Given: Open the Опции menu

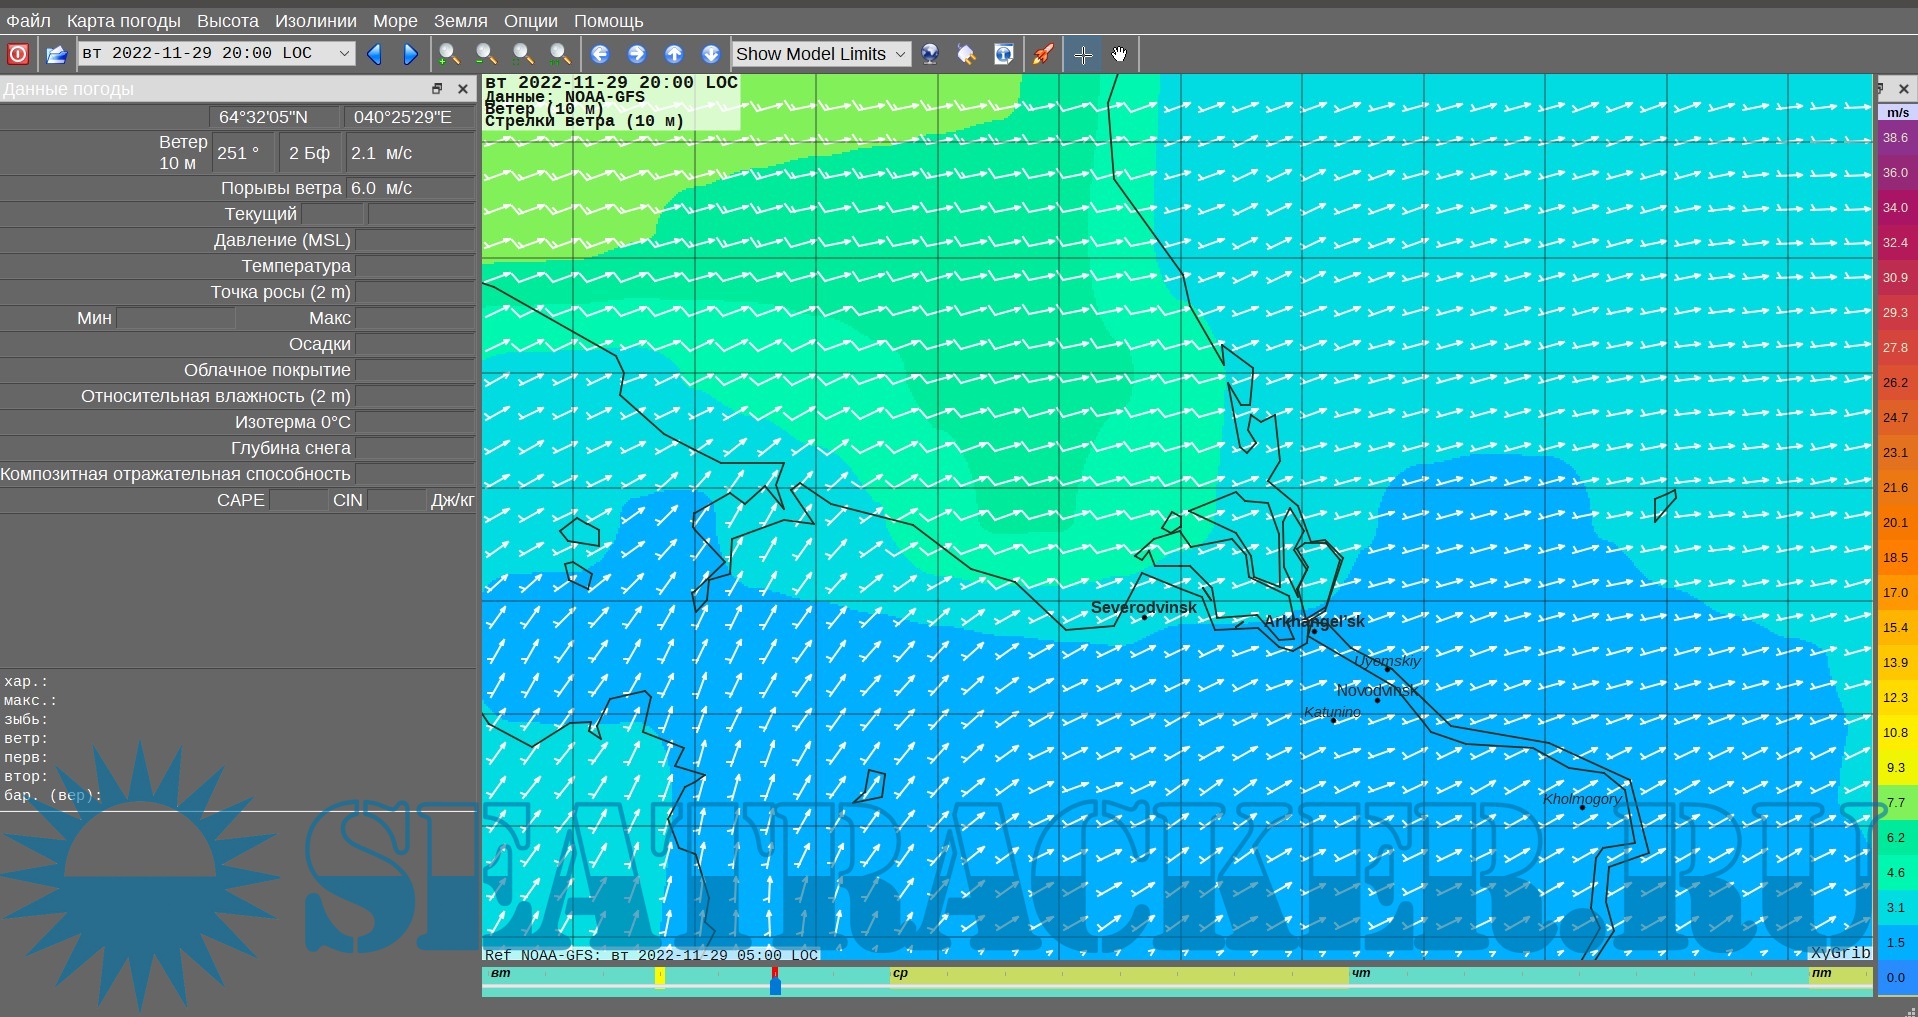Looking at the screenshot, I should tap(530, 21).
